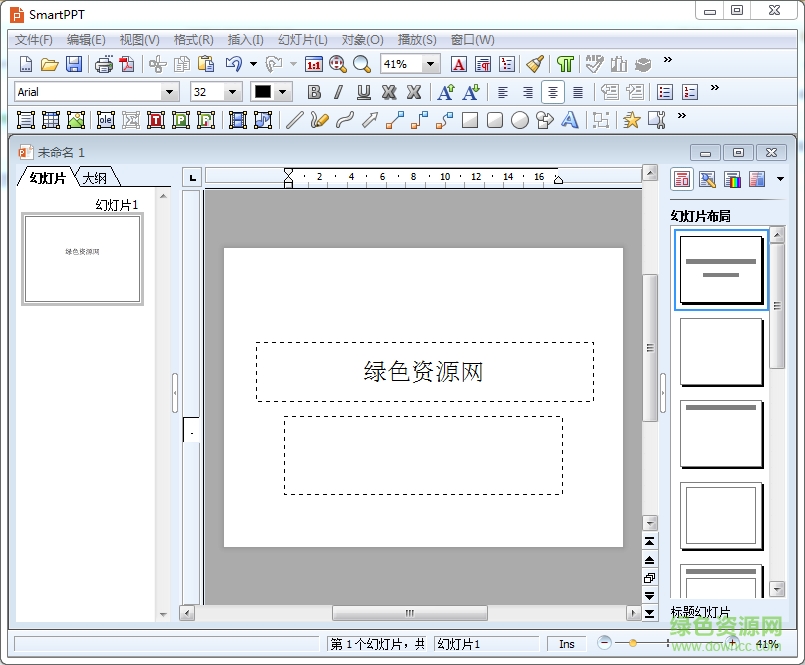
Task: Apply Italic formatting to text
Action: tap(339, 91)
